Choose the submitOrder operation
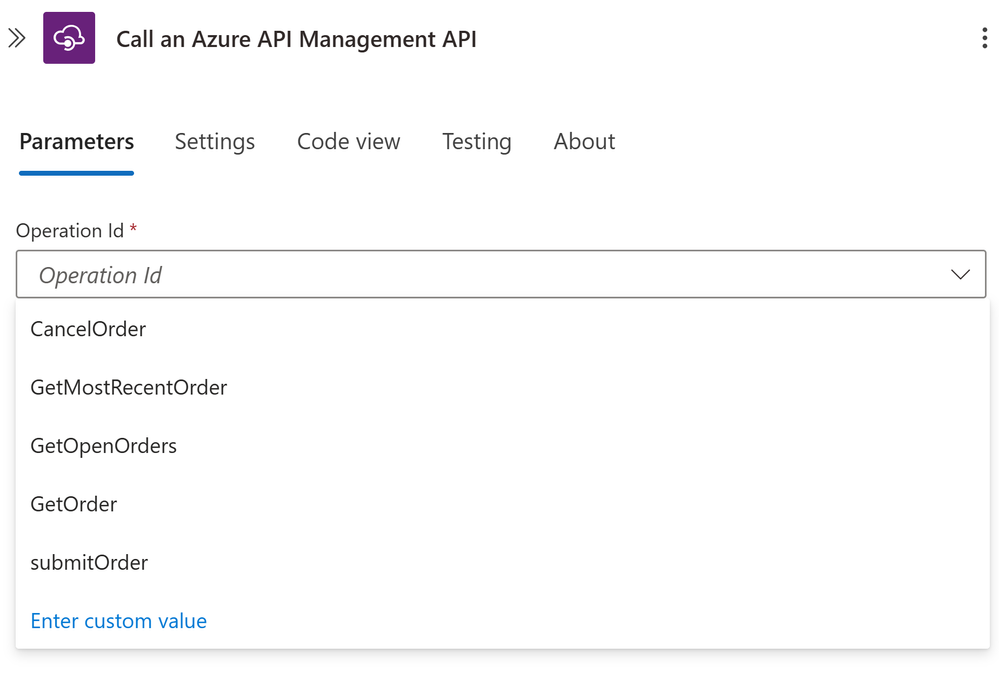999x673 pixels. point(502,563)
